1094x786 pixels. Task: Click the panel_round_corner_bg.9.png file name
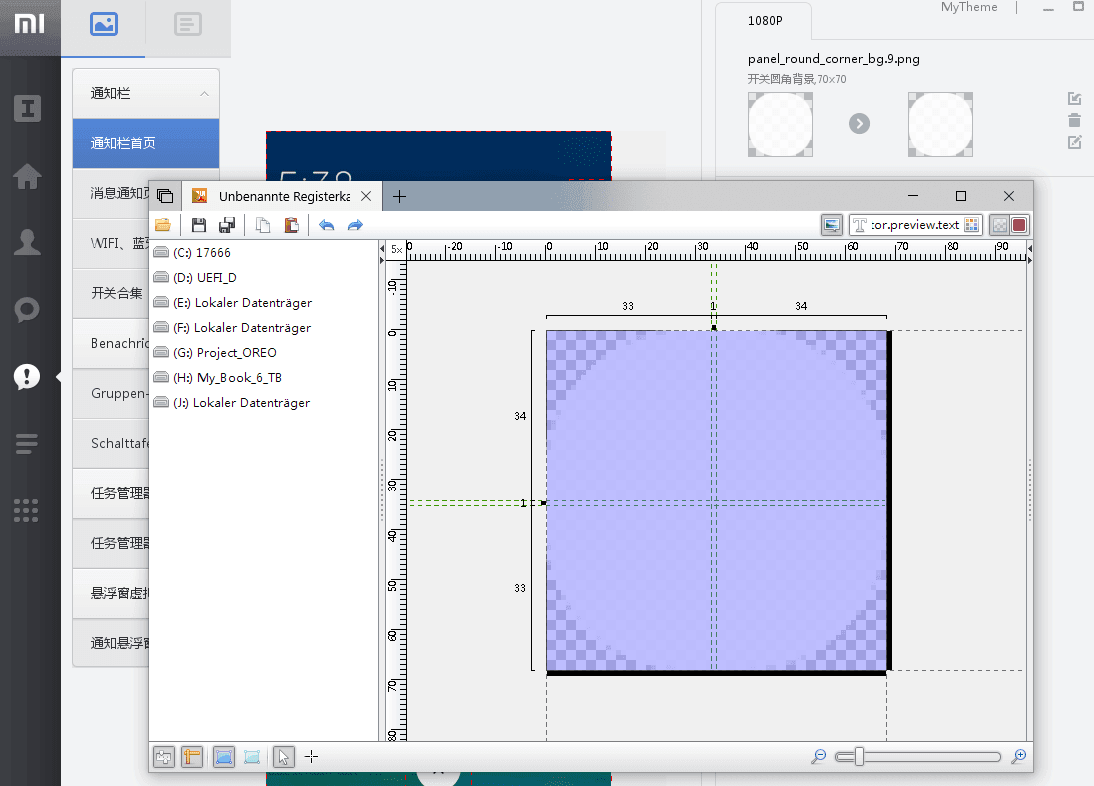tap(834, 59)
